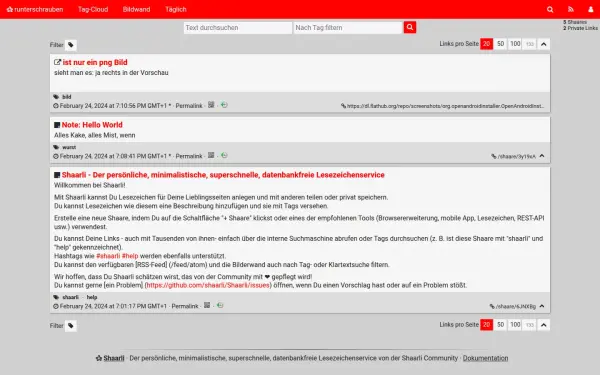Collapse all entries using the bottom chevron button
Viewport: 600px width, 375px height.
(x=543, y=325)
